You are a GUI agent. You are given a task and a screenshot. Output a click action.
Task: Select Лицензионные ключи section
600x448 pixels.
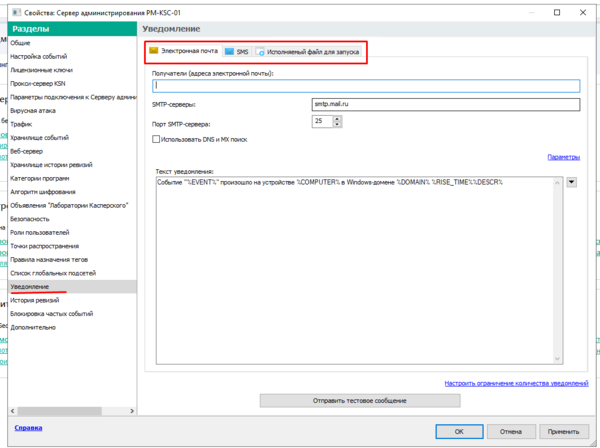(72, 70)
